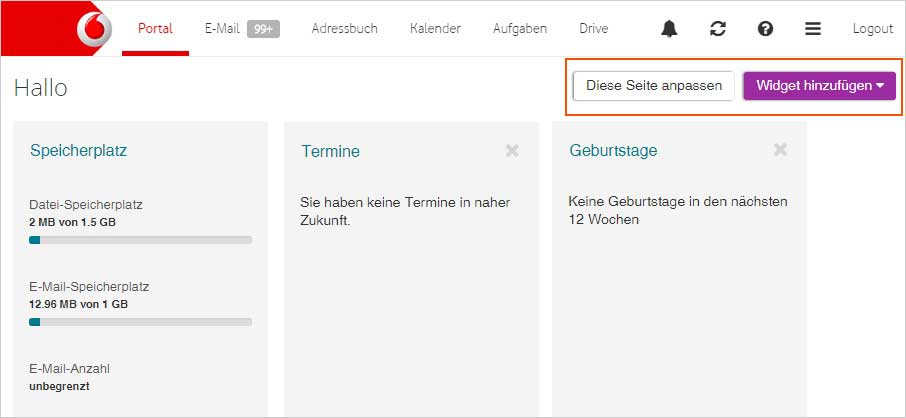Click the refresh sync icon
The width and height of the screenshot is (906, 418).
[718, 29]
